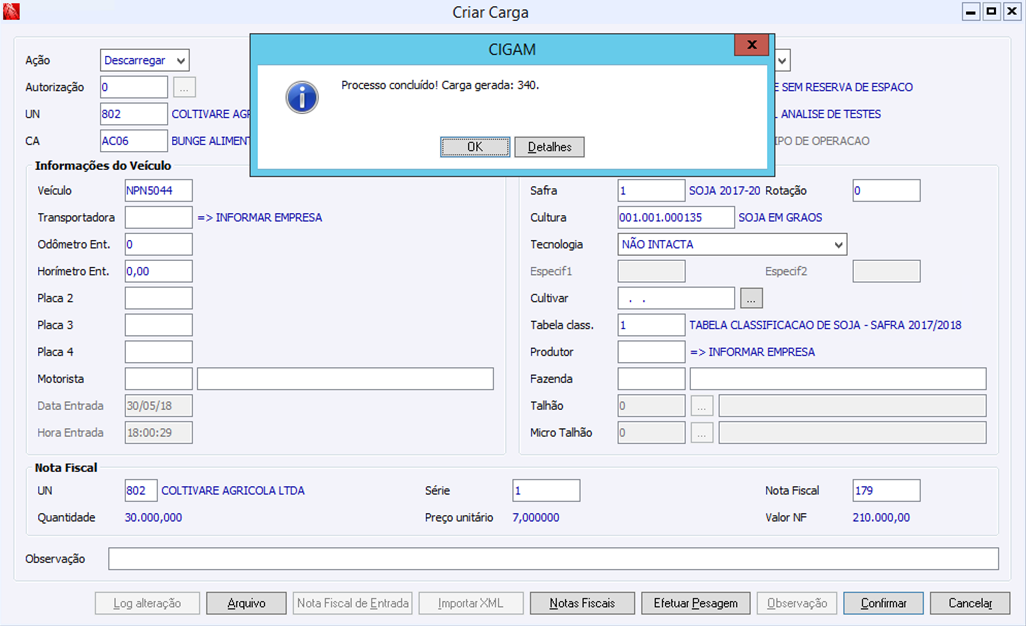
Task: Click the Especif2 field
Action: click(887, 271)
